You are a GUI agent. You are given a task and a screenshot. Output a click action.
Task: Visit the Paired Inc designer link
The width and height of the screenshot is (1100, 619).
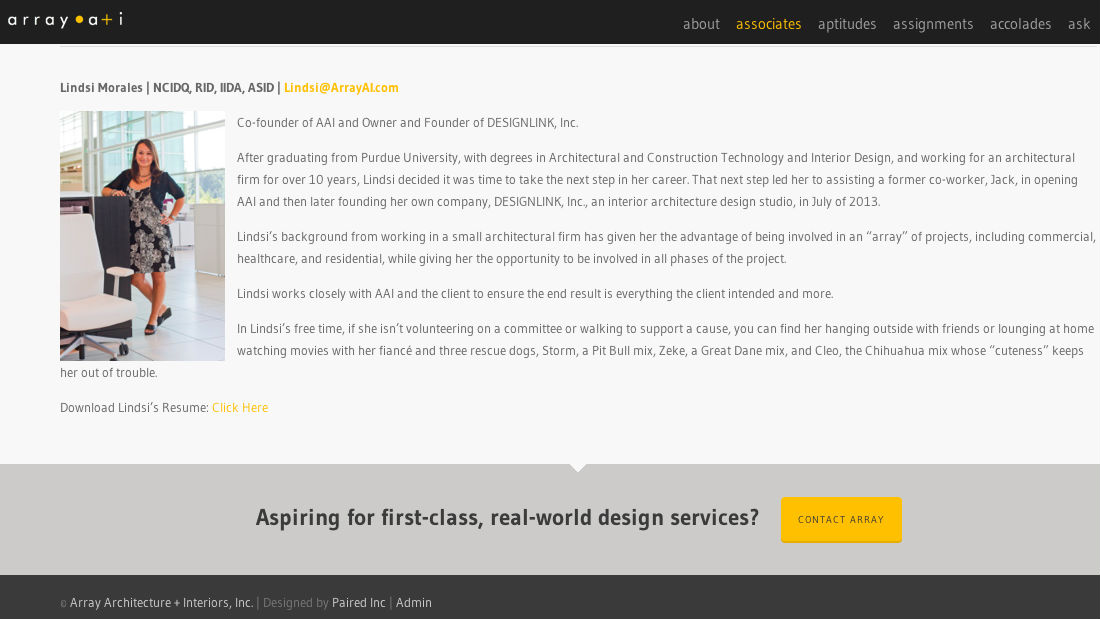358,603
